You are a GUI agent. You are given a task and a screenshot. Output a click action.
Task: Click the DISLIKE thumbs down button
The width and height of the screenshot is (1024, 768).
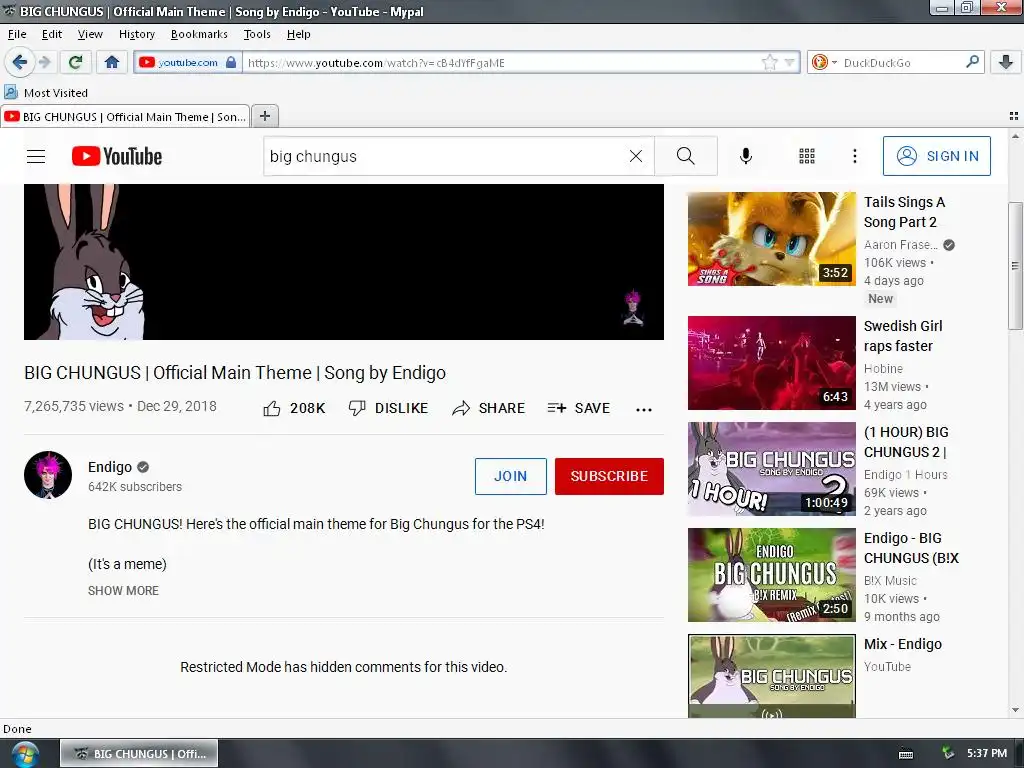(x=388, y=408)
